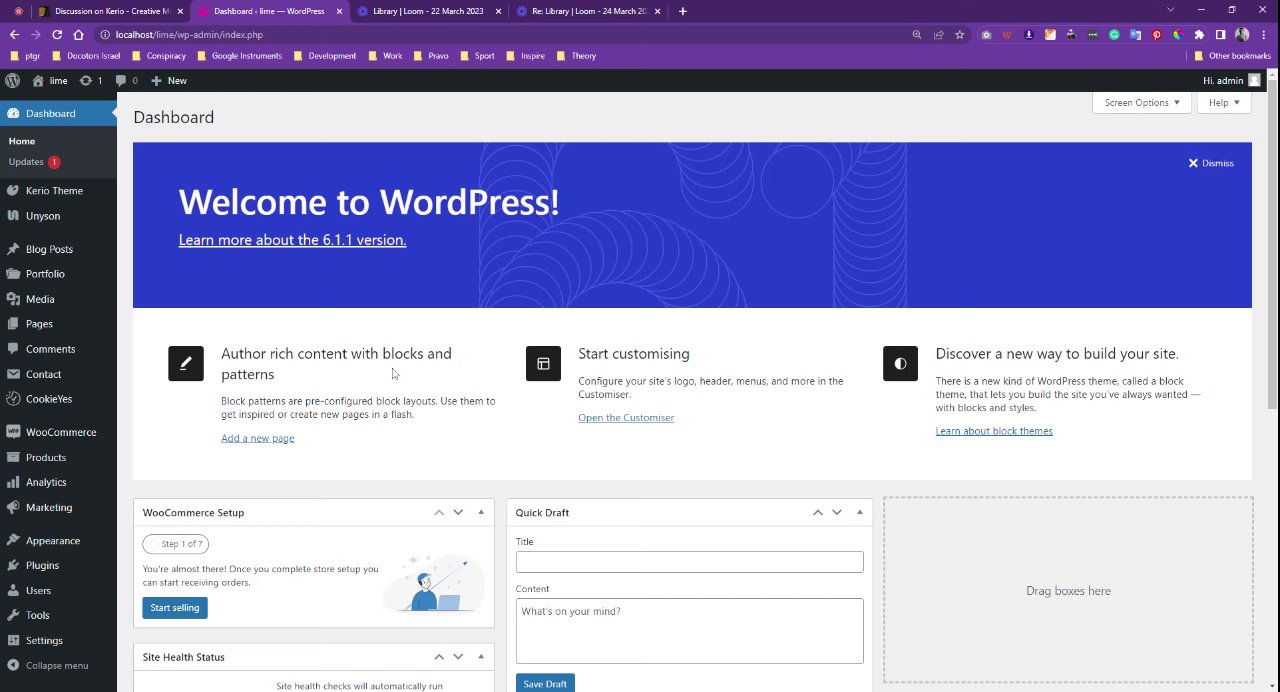Open Other bookmarks folder
Viewport: 1280px width, 692px height.
pyautogui.click(x=1232, y=56)
